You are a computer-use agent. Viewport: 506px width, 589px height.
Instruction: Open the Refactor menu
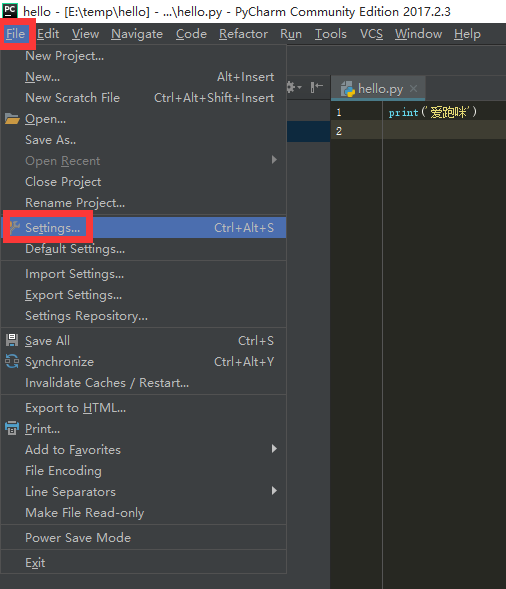(243, 34)
